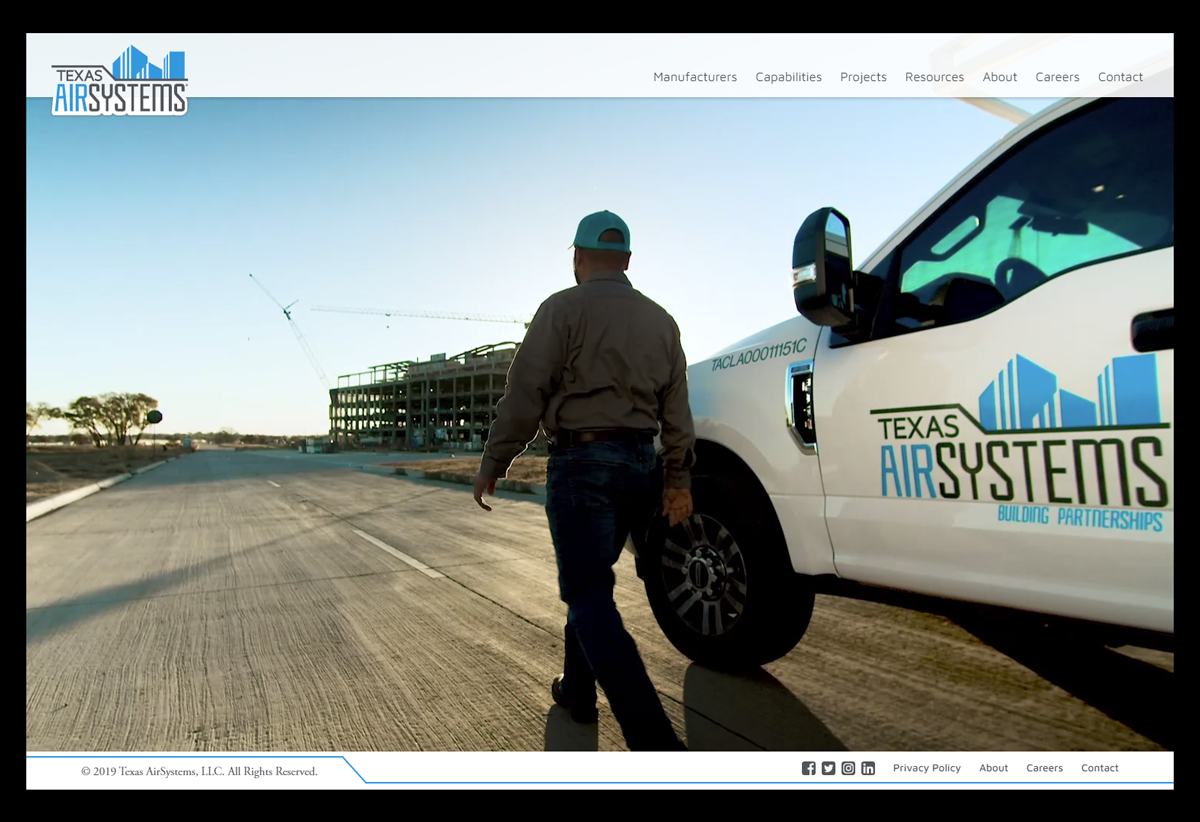The height and width of the screenshot is (822, 1200).
Task: Select About in the top navigation
Action: pyautogui.click(x=1000, y=77)
